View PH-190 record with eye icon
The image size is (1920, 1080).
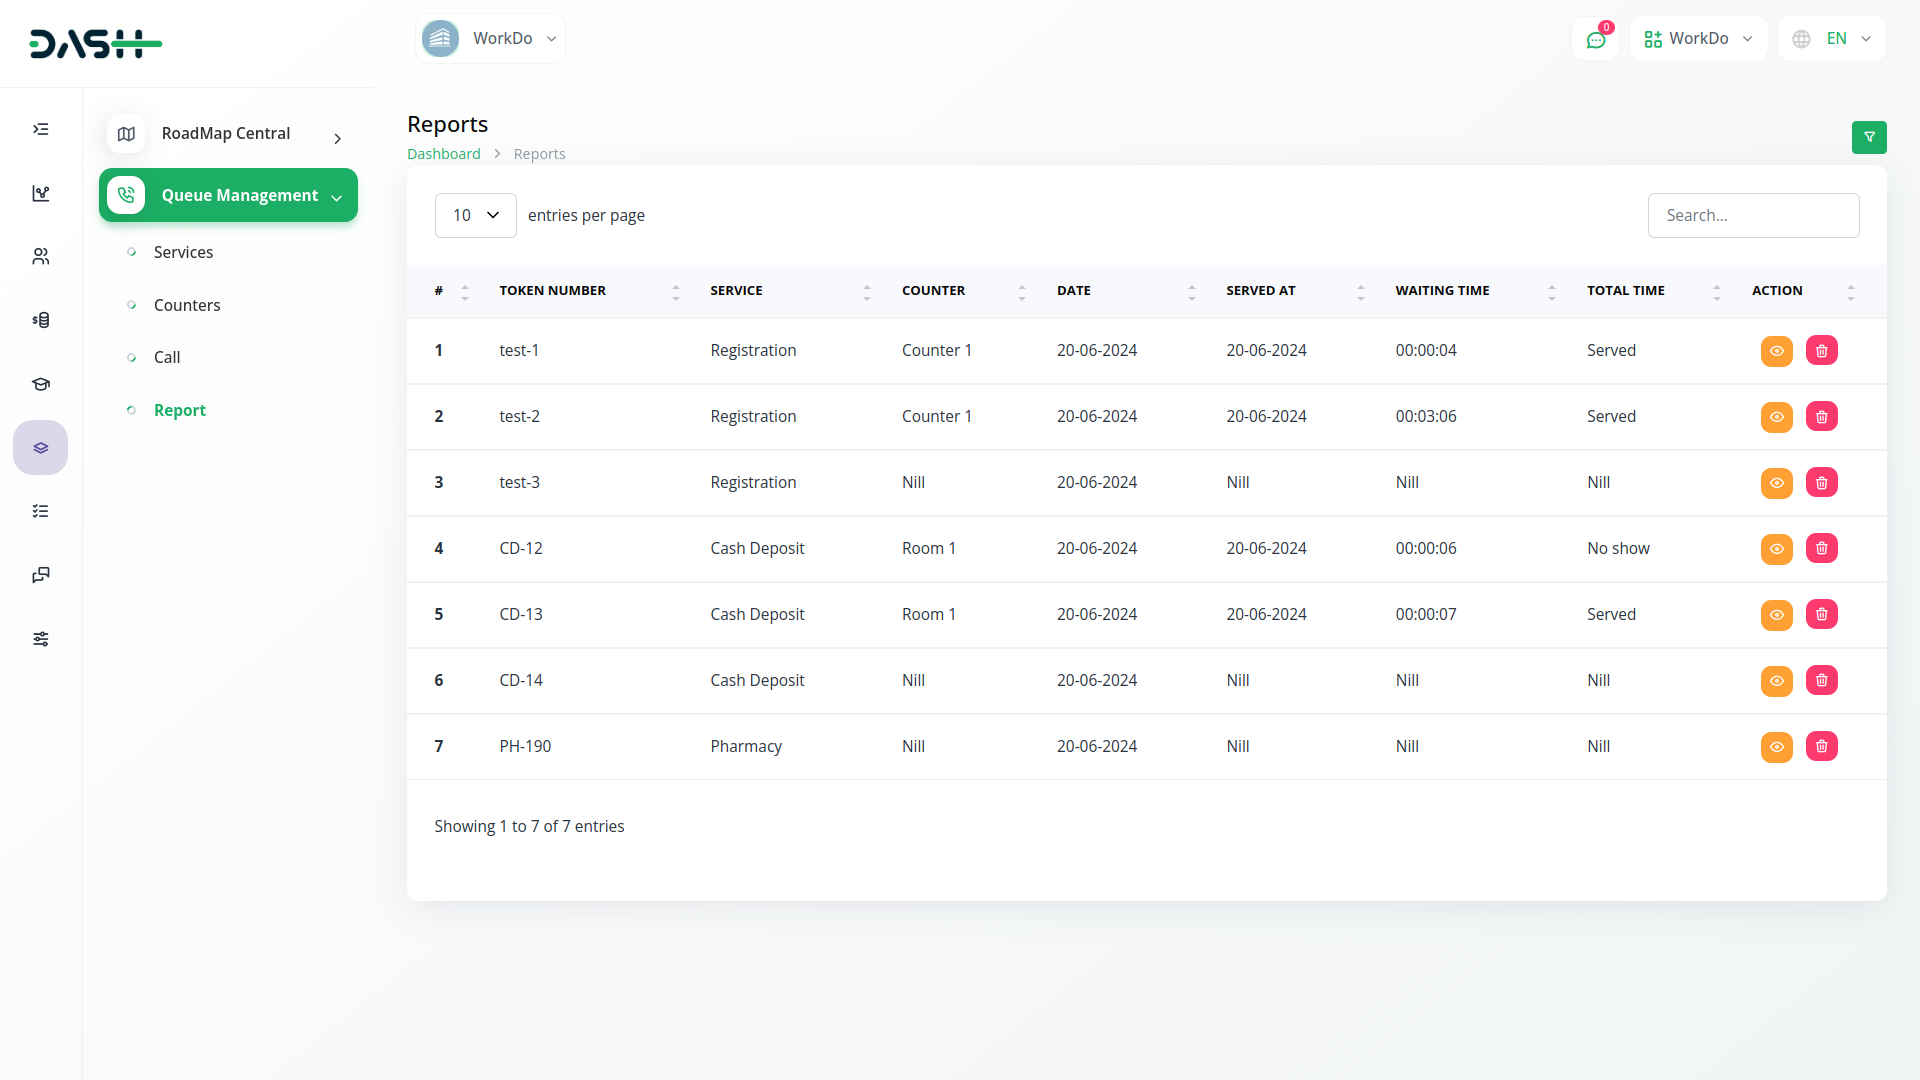(1776, 747)
